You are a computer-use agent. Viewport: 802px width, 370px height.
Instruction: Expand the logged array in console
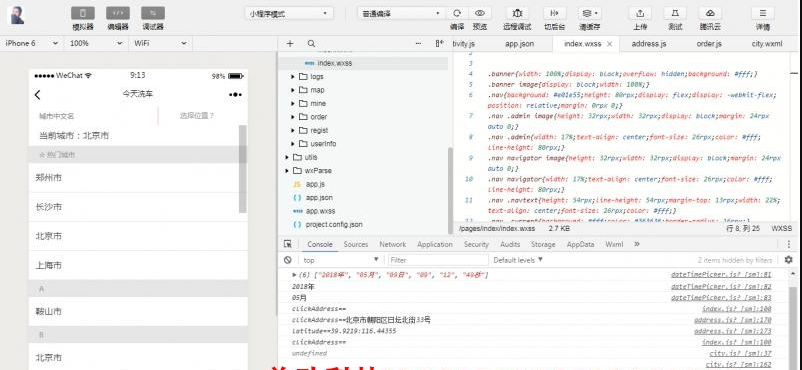[295, 275]
